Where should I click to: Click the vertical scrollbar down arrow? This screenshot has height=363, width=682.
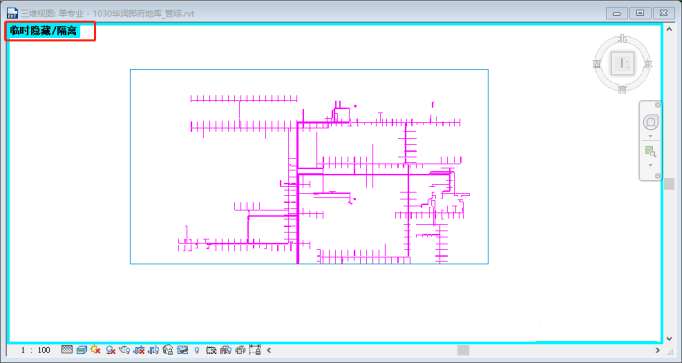tap(669, 338)
